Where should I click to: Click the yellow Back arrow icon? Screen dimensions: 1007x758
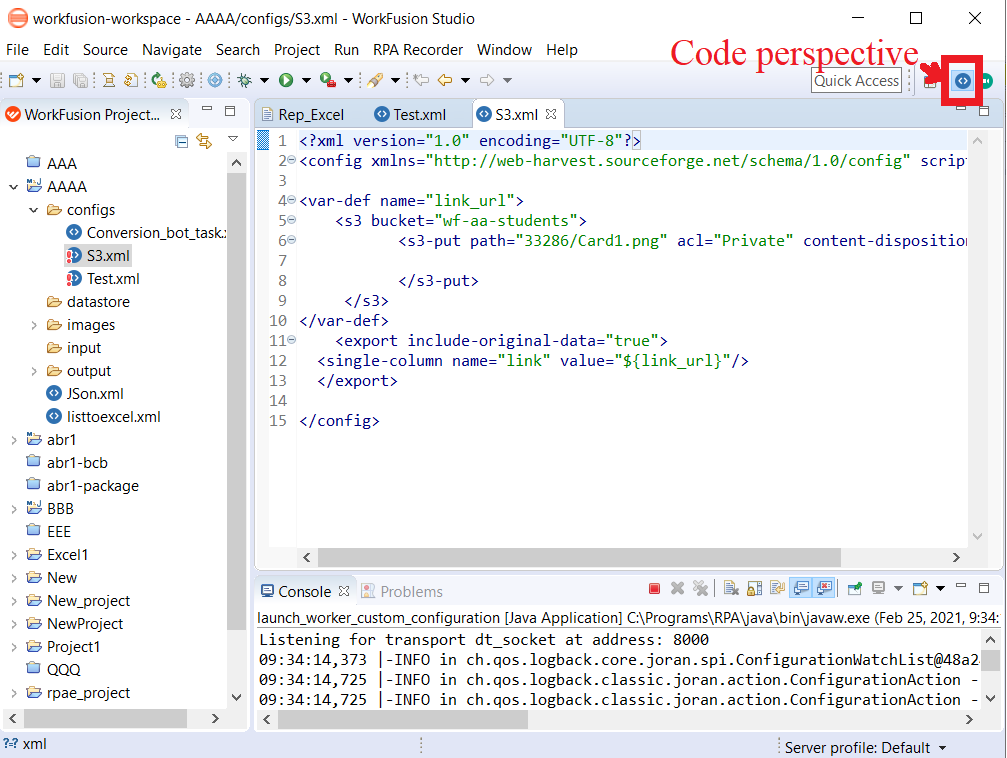pos(444,80)
